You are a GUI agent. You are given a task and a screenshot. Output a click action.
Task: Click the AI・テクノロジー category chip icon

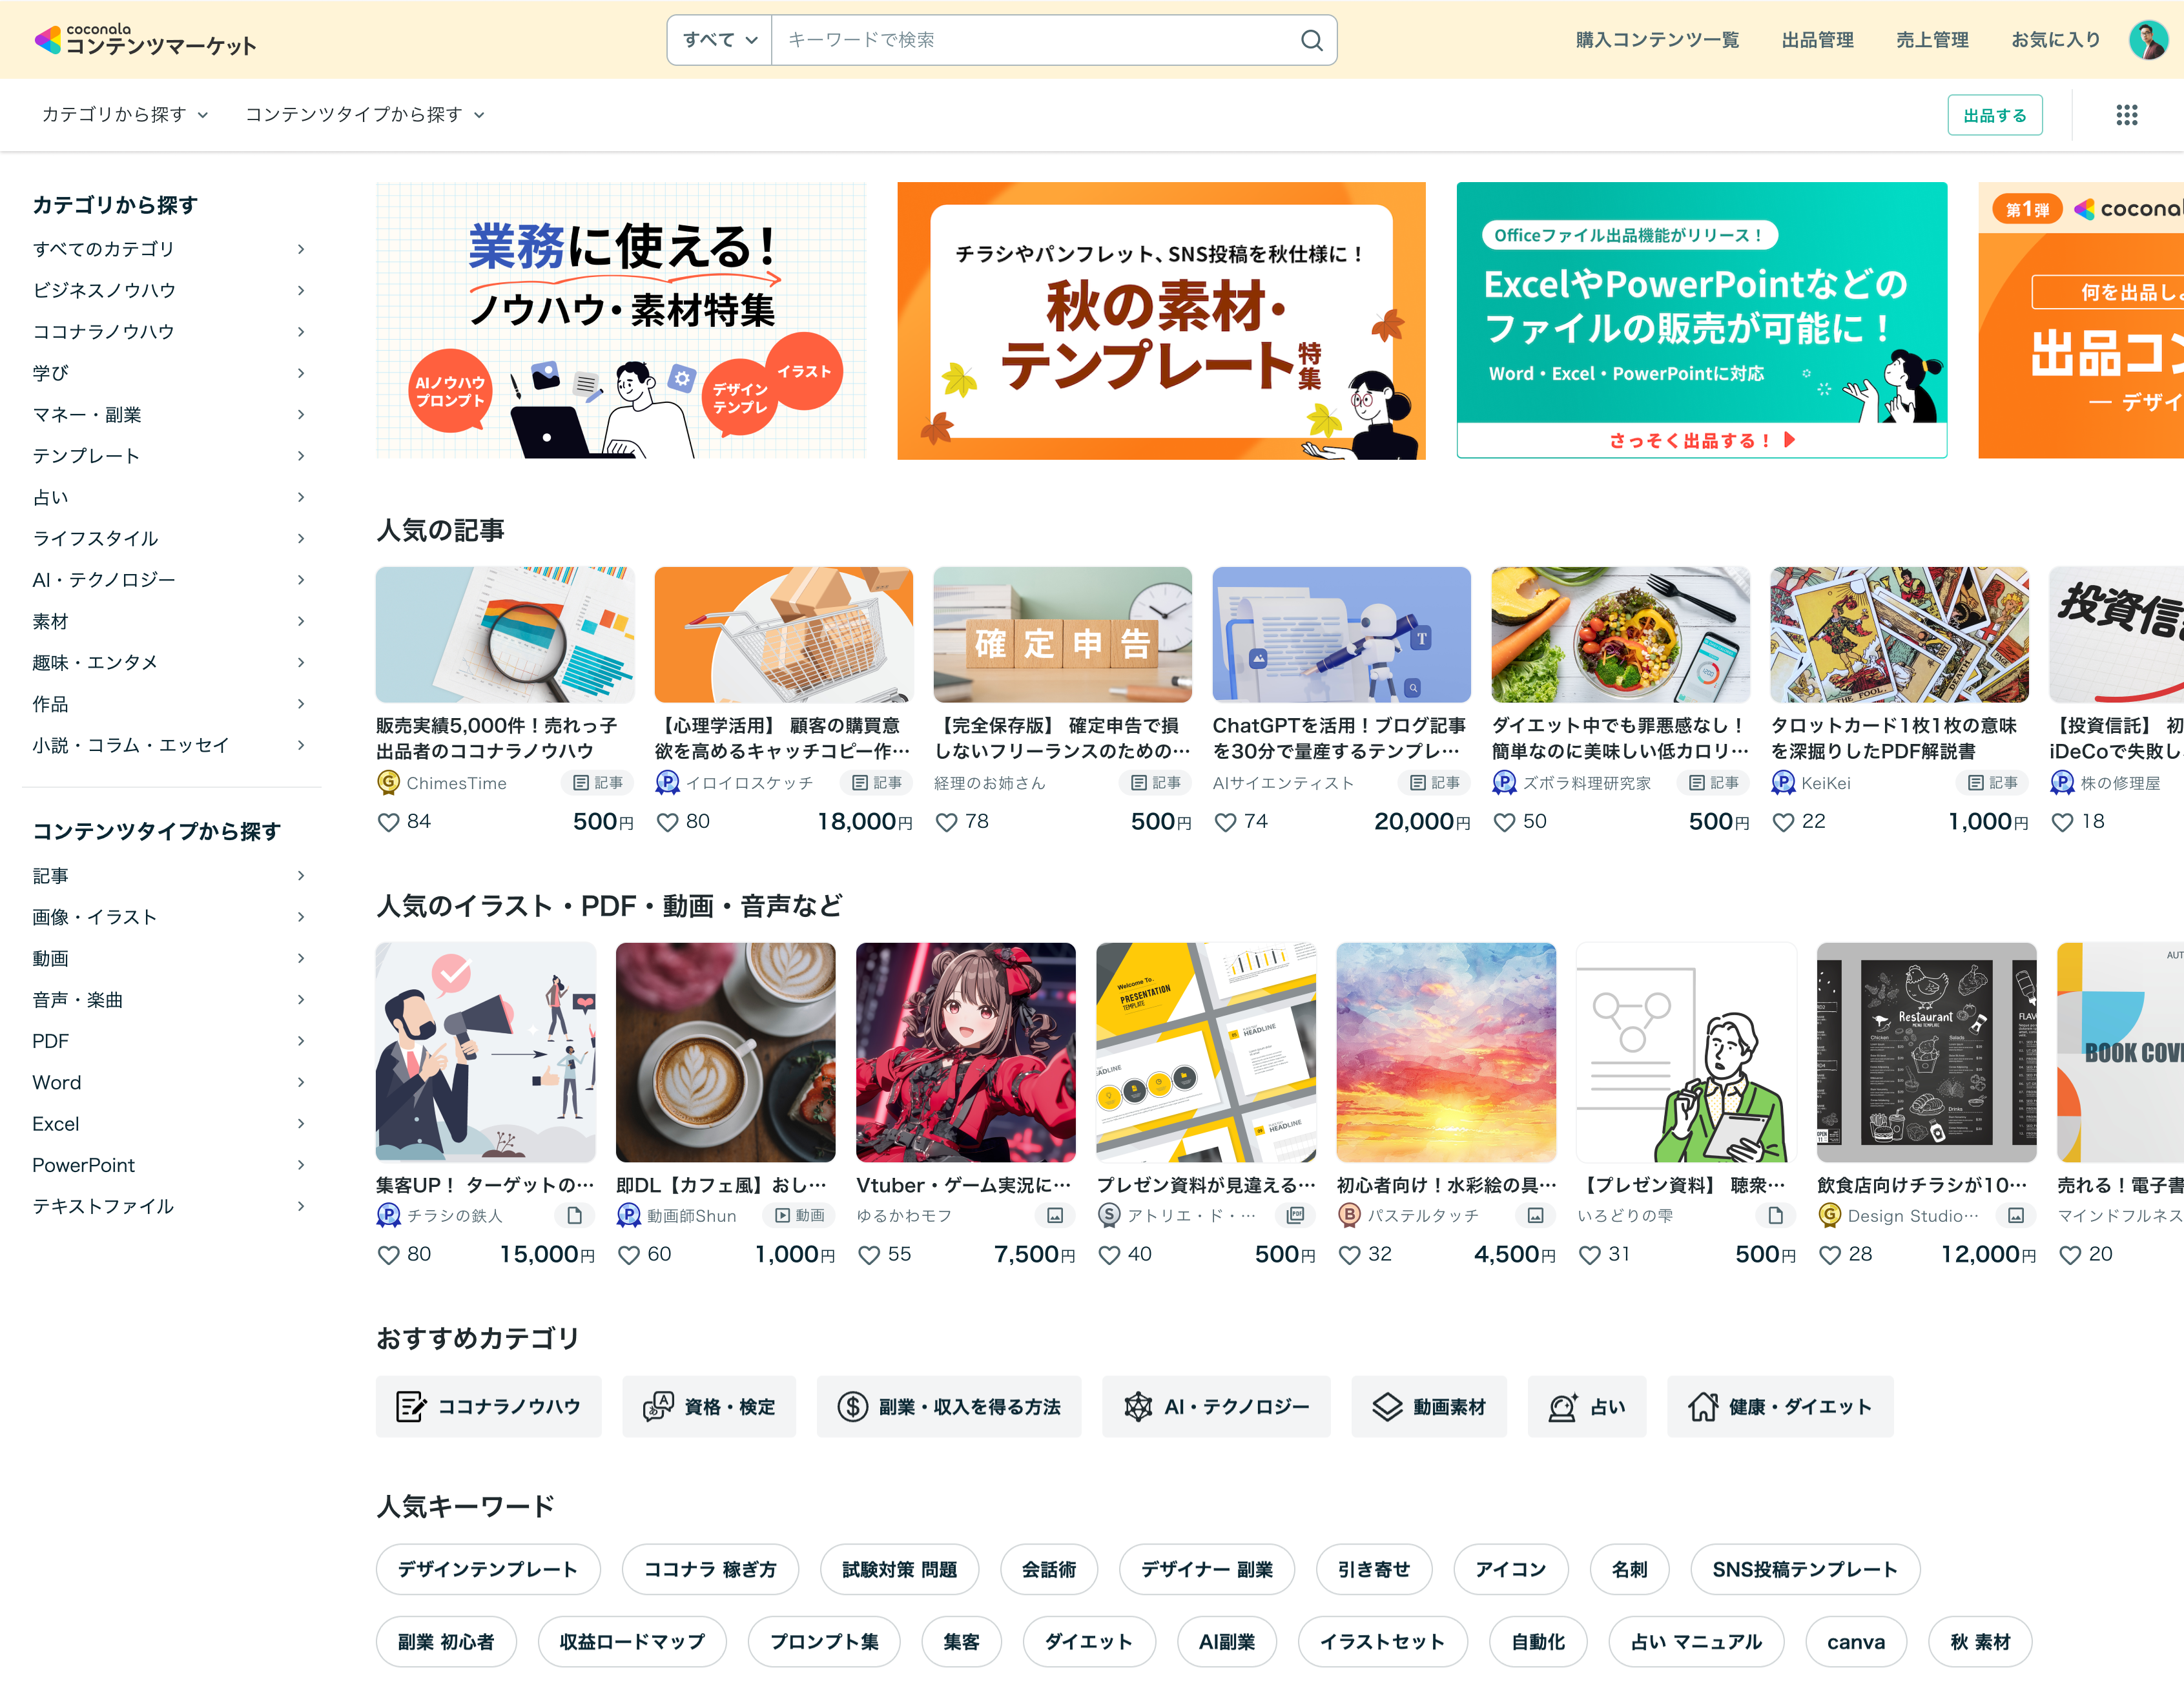1138,1407
